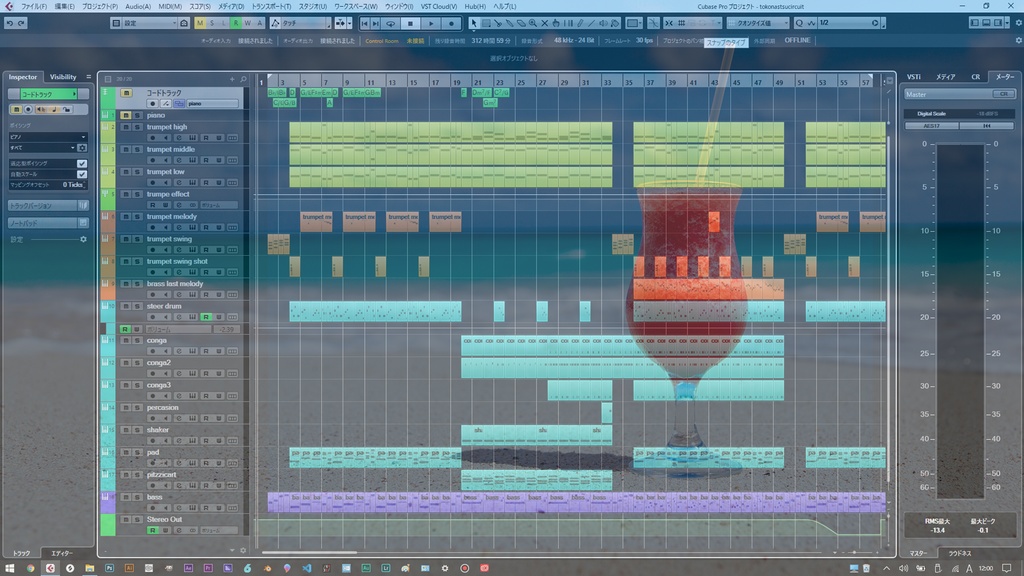
Task: Open Chrome from the taskbar
Action: pyautogui.click(x=30, y=568)
